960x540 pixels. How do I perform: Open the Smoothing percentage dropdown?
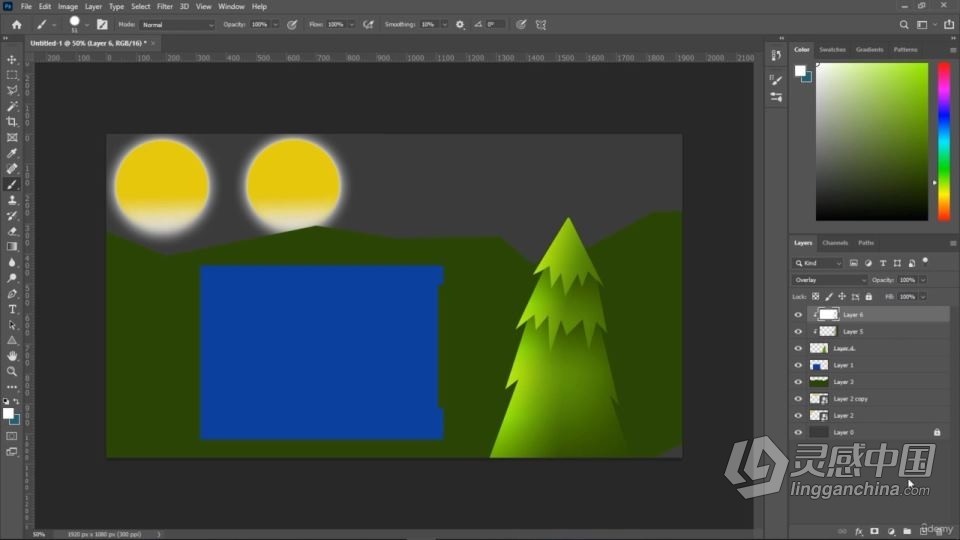[x=444, y=24]
